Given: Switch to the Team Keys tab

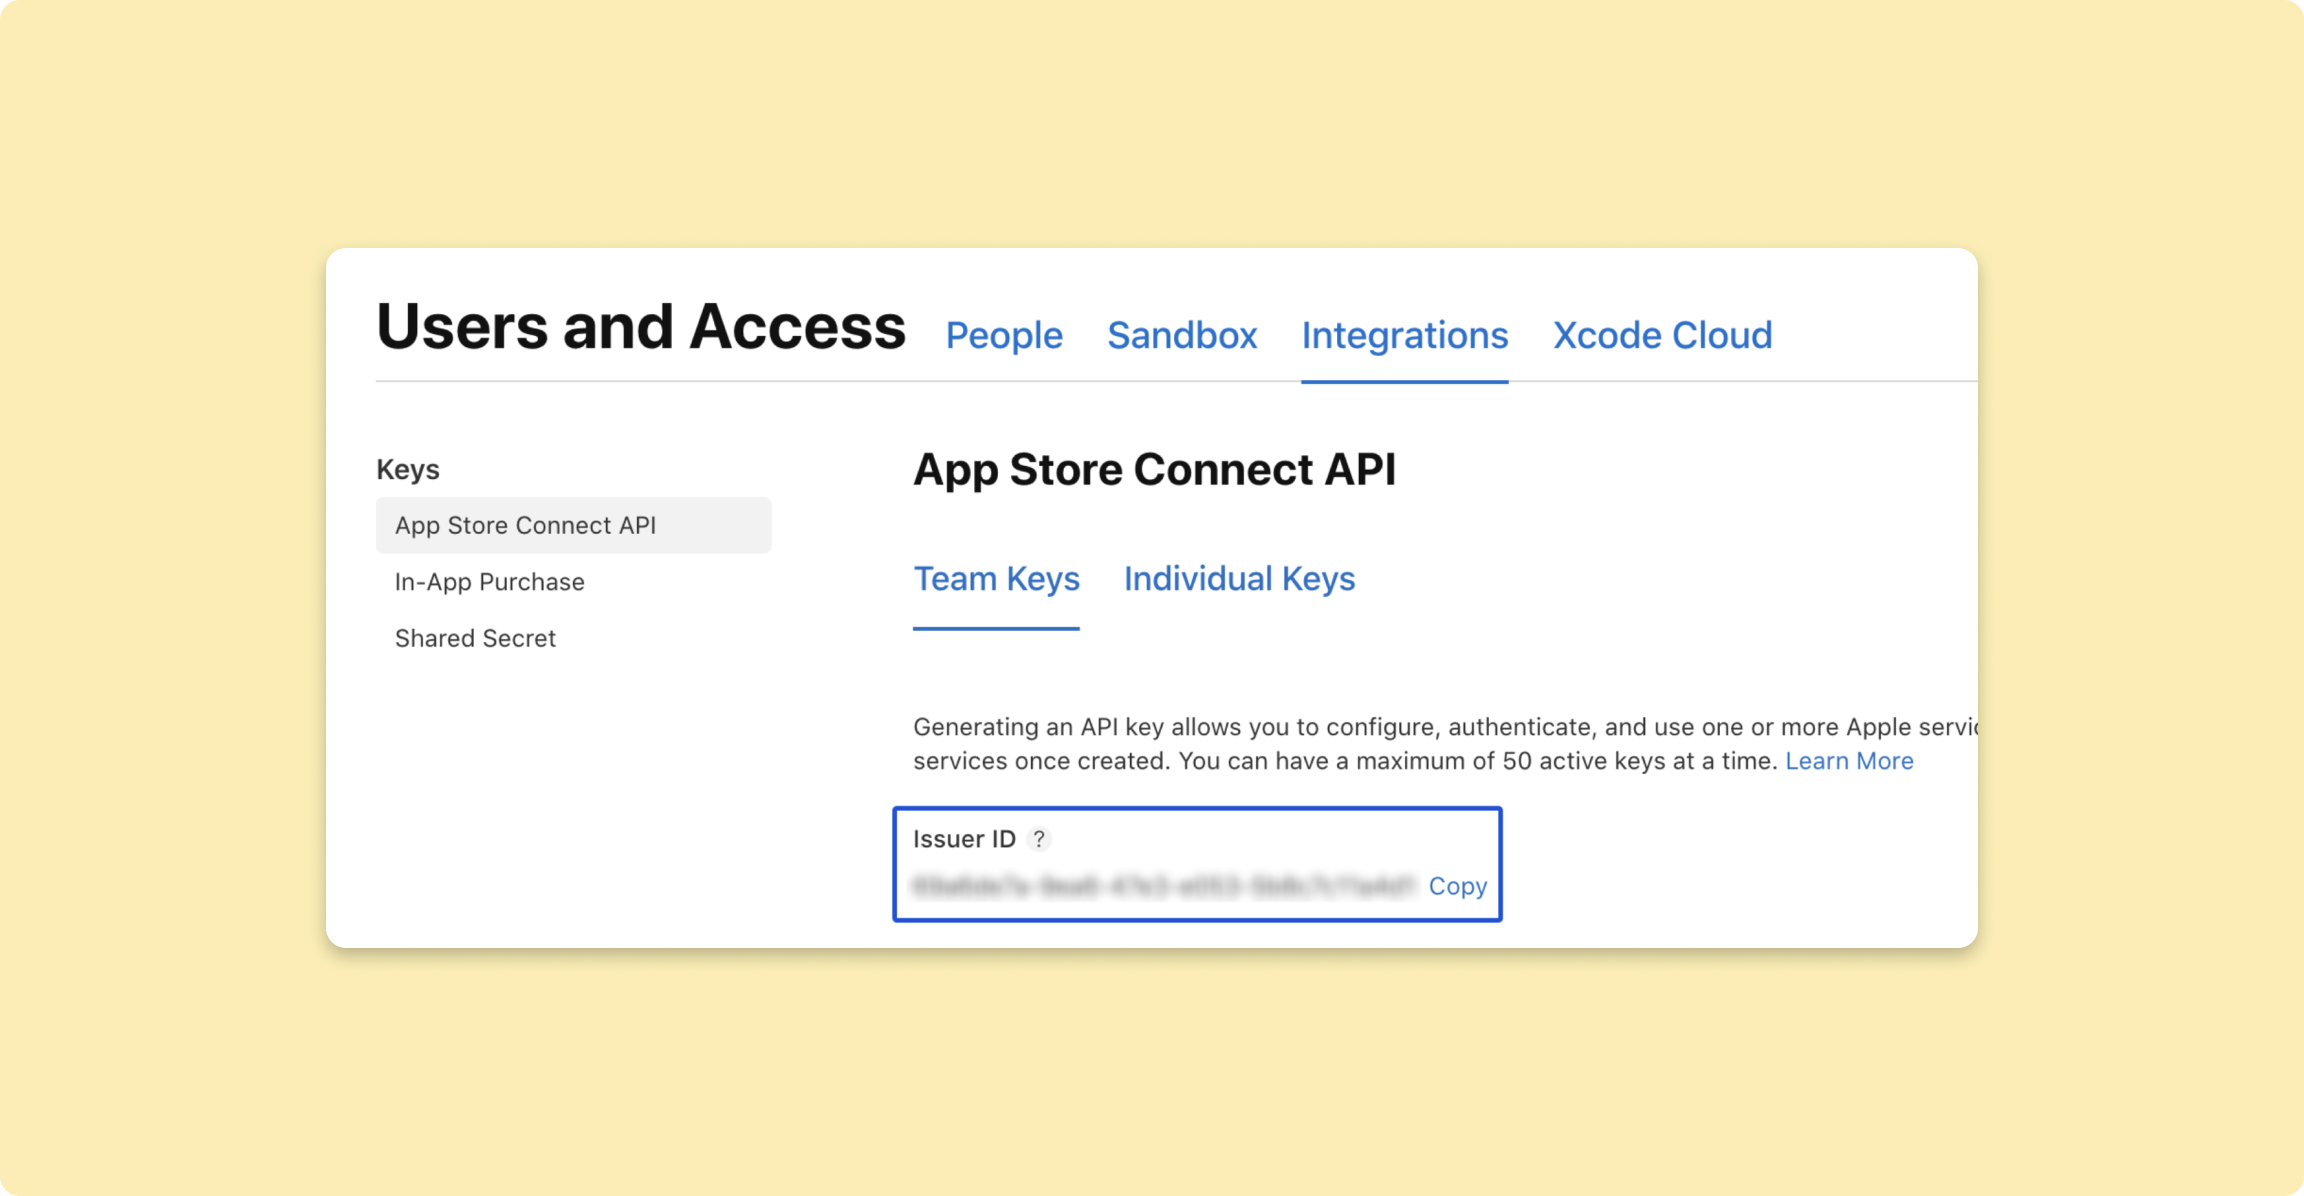Looking at the screenshot, I should (996, 579).
